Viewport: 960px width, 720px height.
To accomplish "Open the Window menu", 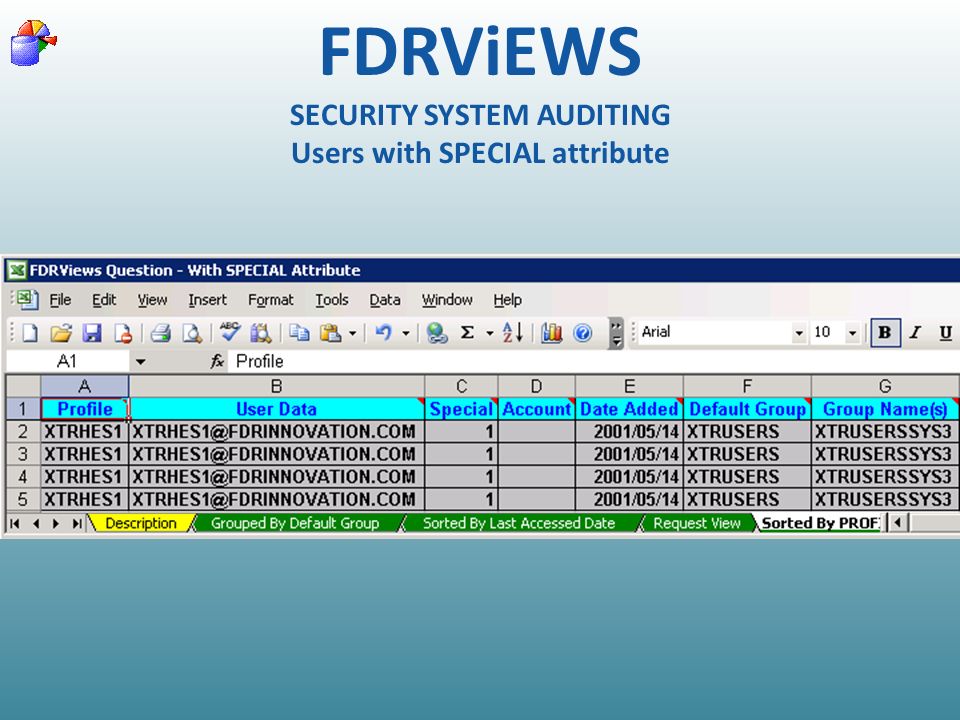I will coord(447,300).
